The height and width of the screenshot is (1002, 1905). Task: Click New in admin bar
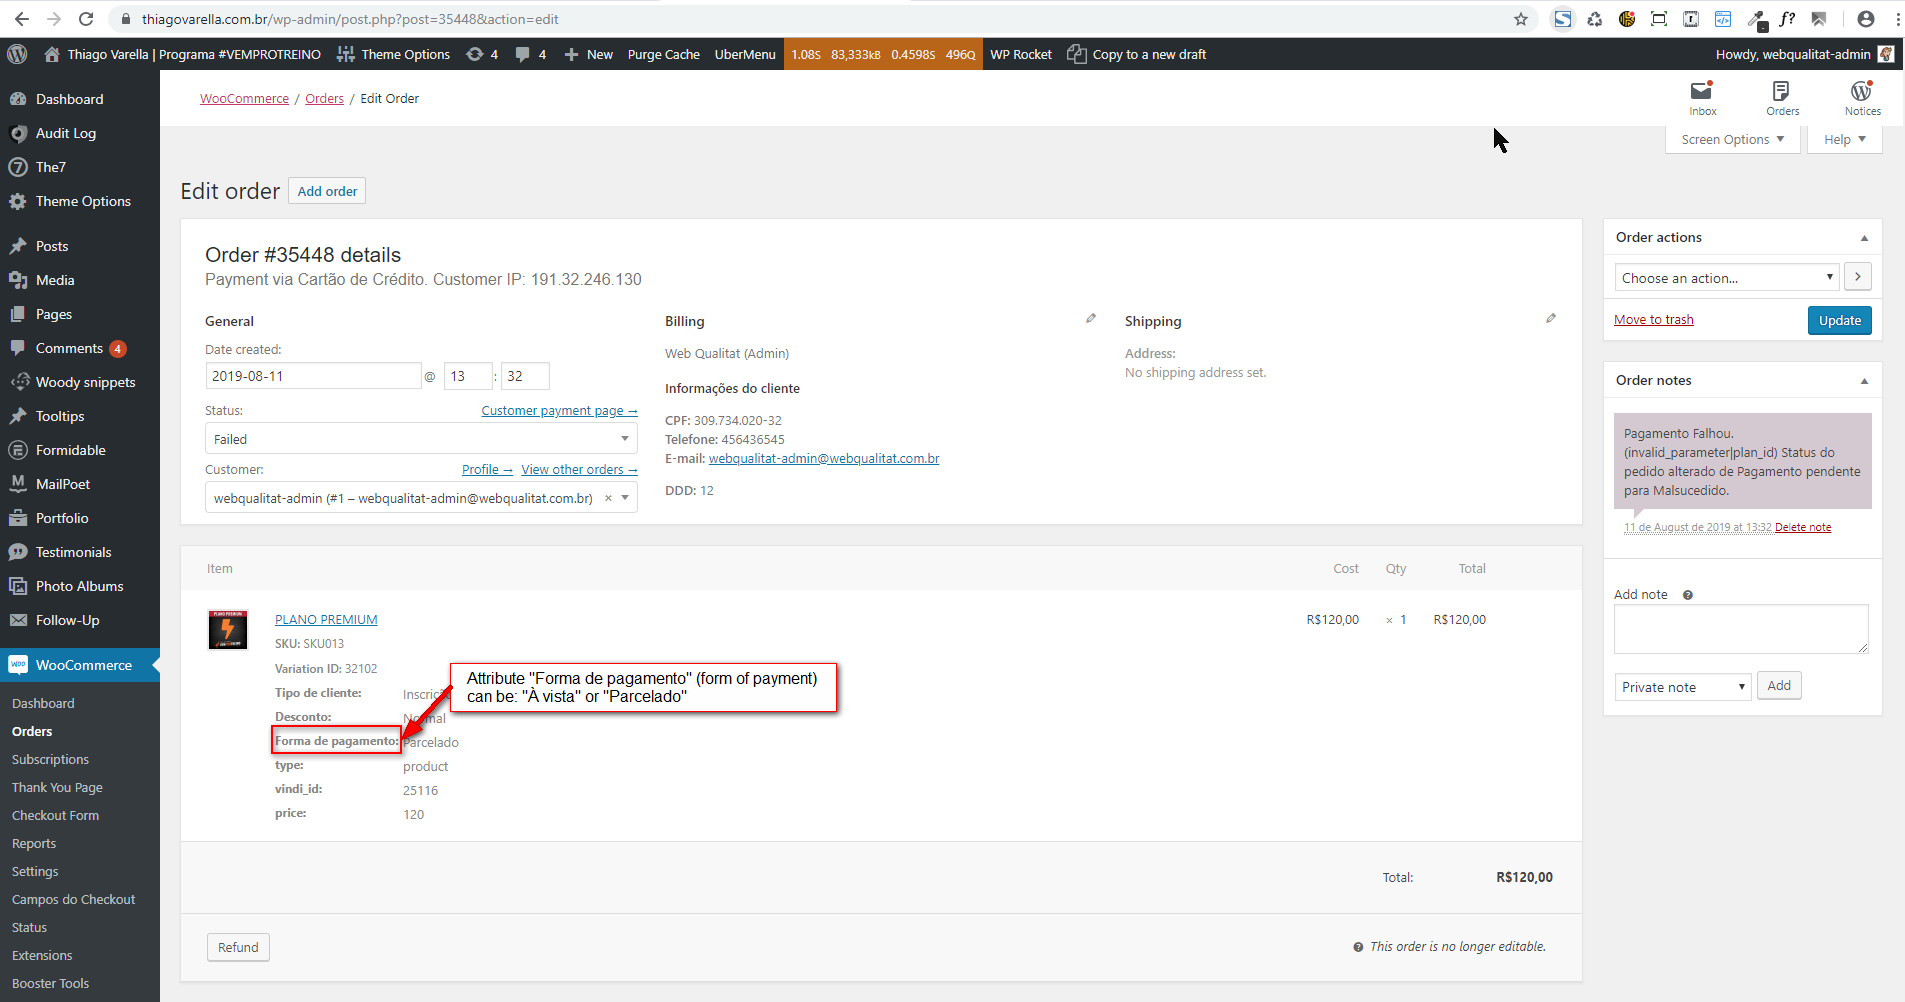[588, 54]
